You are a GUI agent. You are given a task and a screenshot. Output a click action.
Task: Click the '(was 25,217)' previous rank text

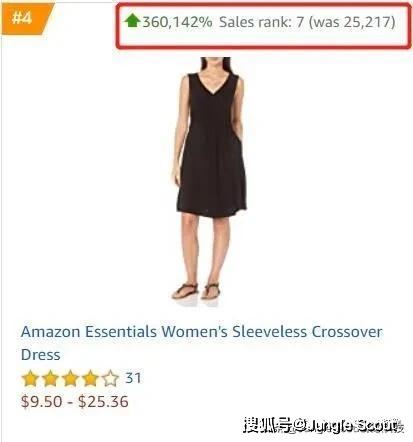352,22
